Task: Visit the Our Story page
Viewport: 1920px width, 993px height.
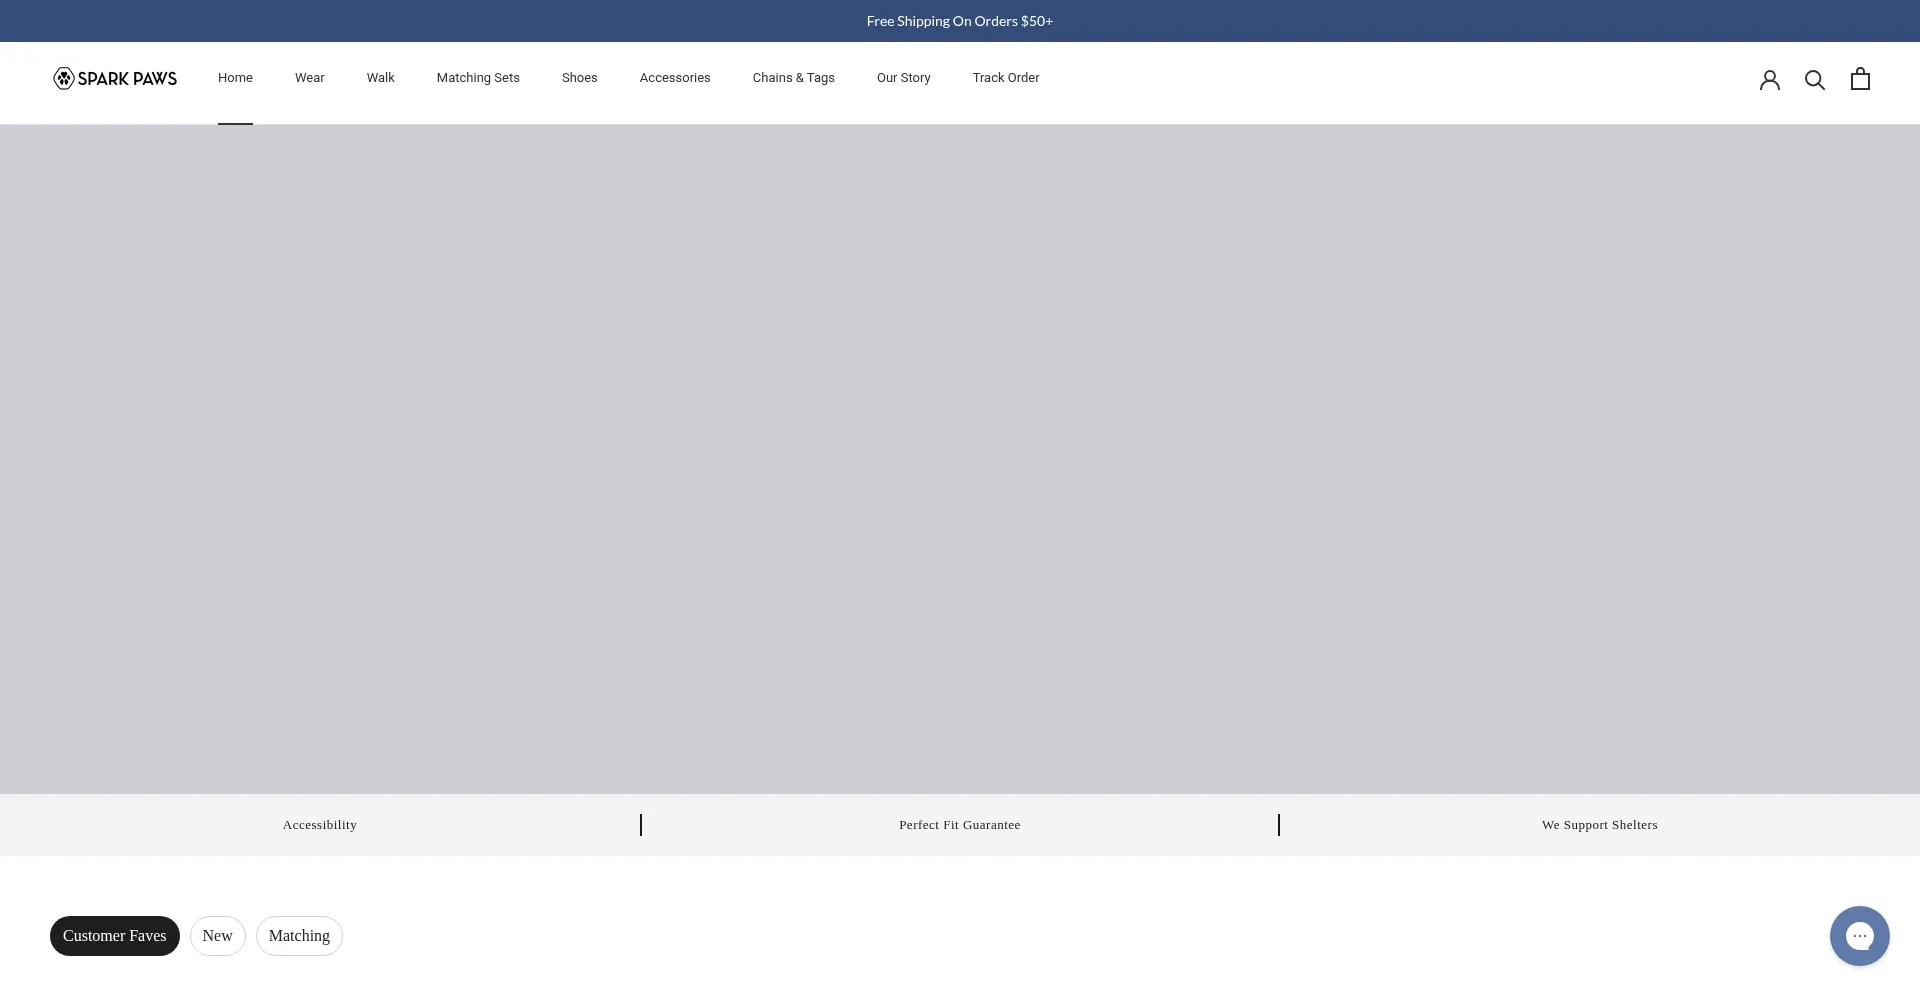Action: [x=903, y=78]
